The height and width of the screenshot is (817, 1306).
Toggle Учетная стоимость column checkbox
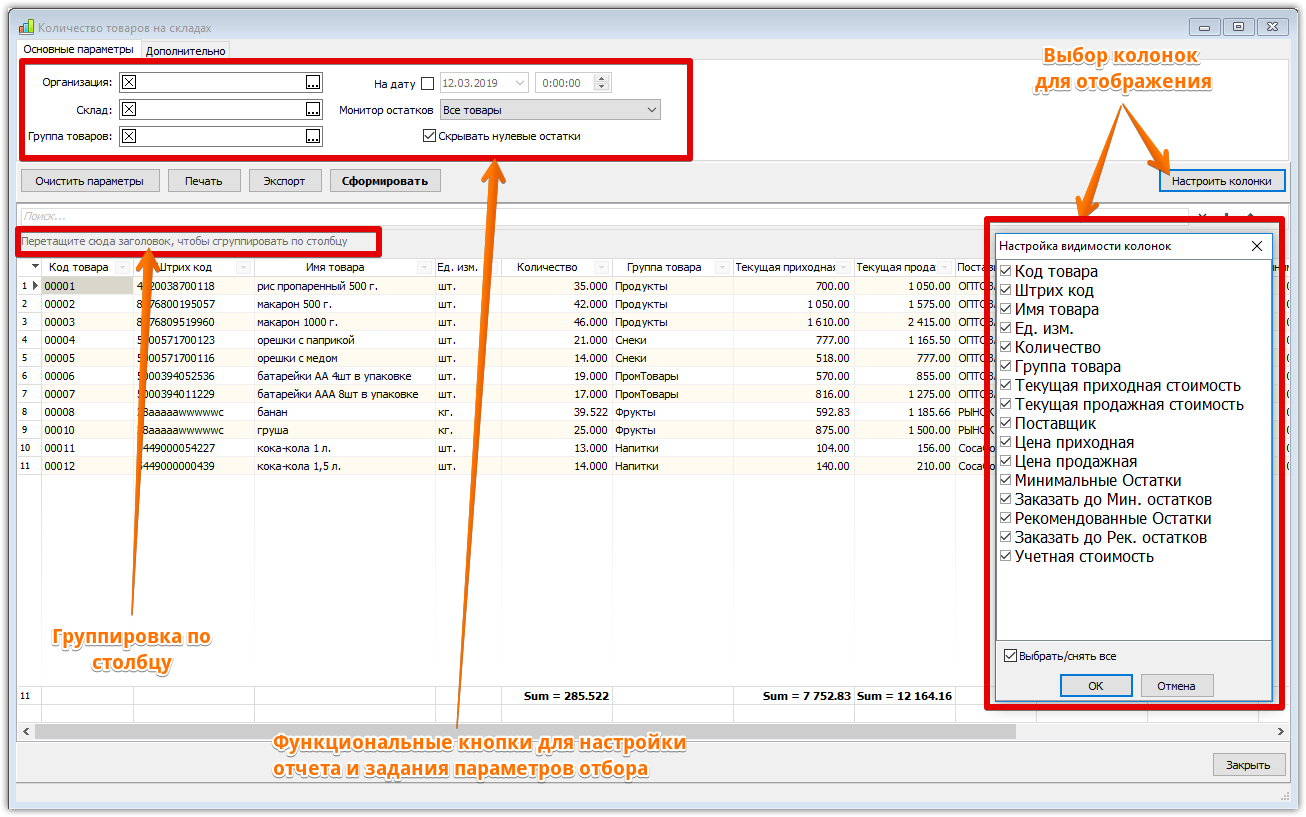coord(1007,557)
